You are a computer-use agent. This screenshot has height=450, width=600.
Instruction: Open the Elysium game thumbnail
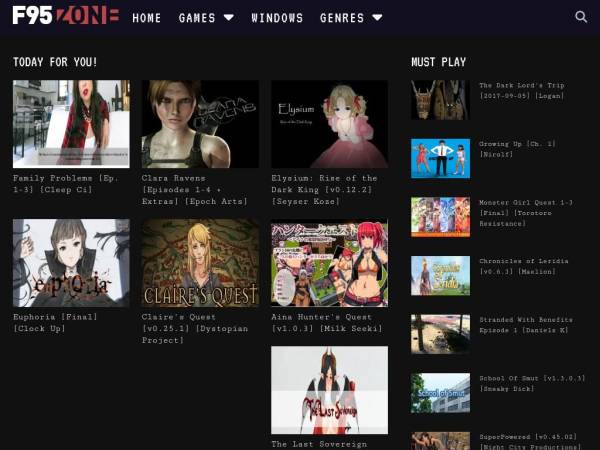329,124
